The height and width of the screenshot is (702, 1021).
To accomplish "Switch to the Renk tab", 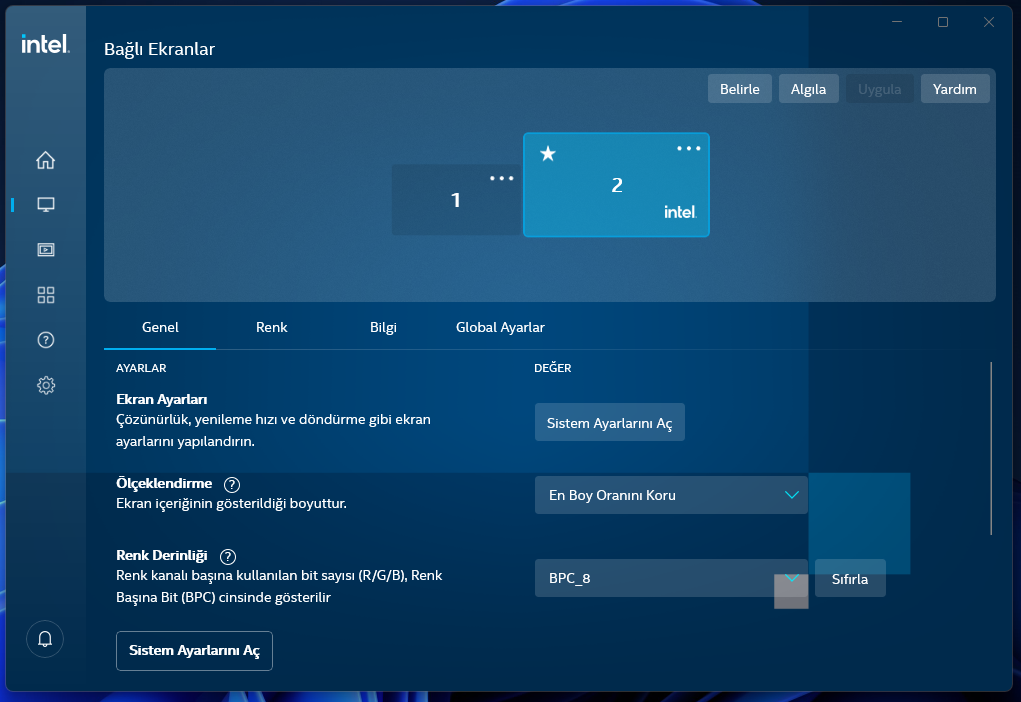I will tap(272, 328).
